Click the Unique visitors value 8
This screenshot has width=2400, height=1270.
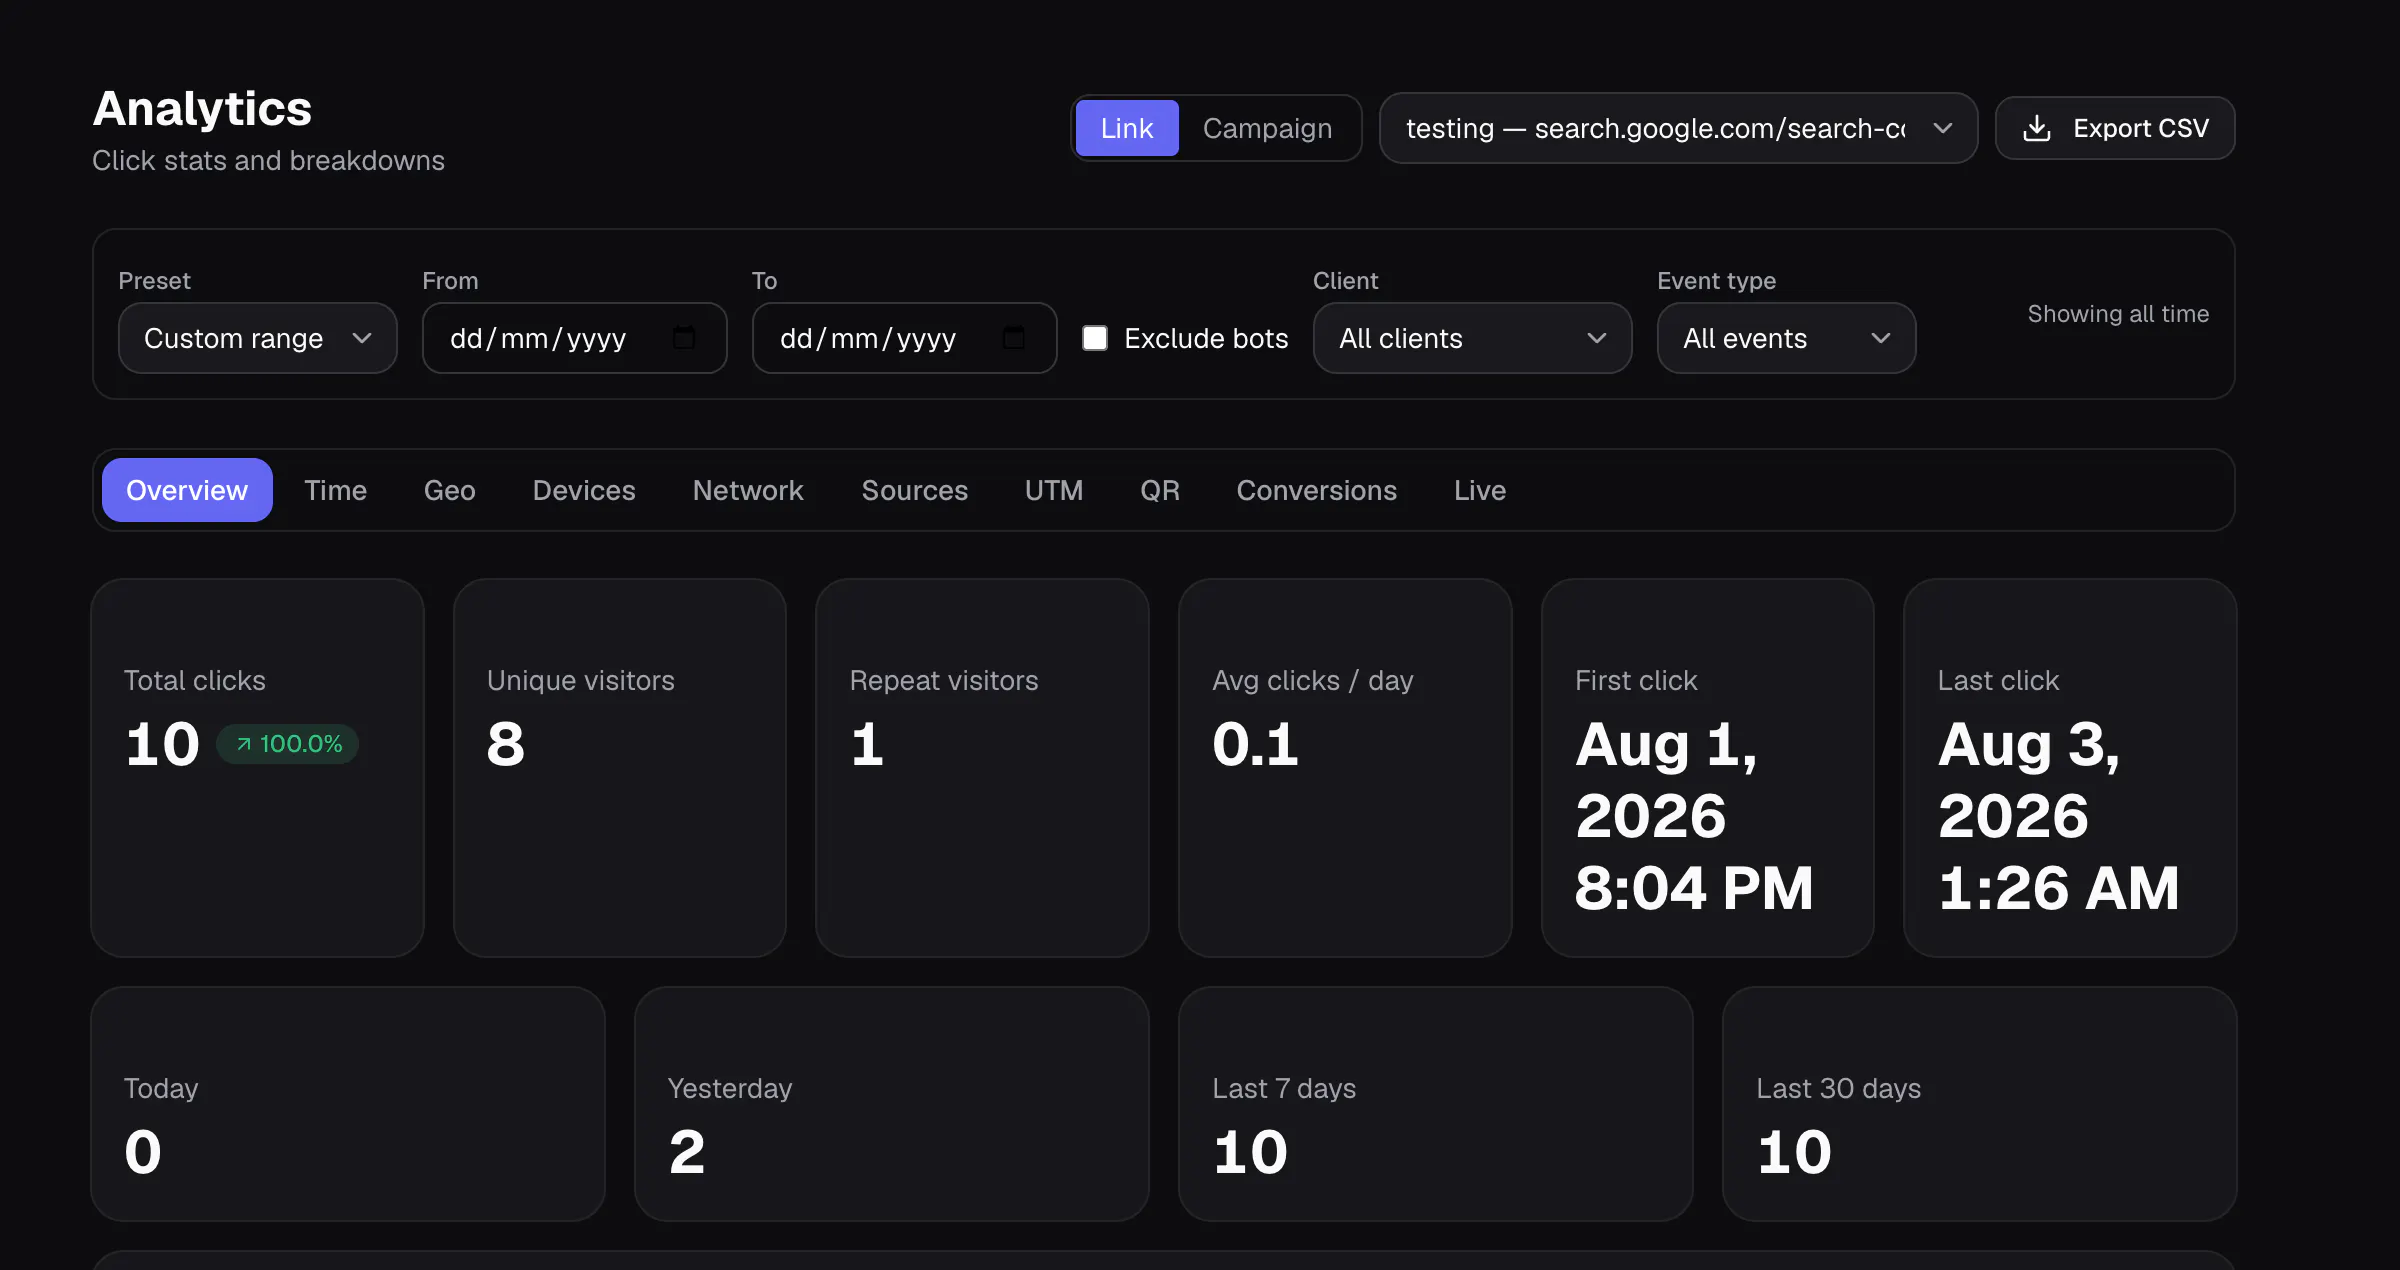pos(505,744)
